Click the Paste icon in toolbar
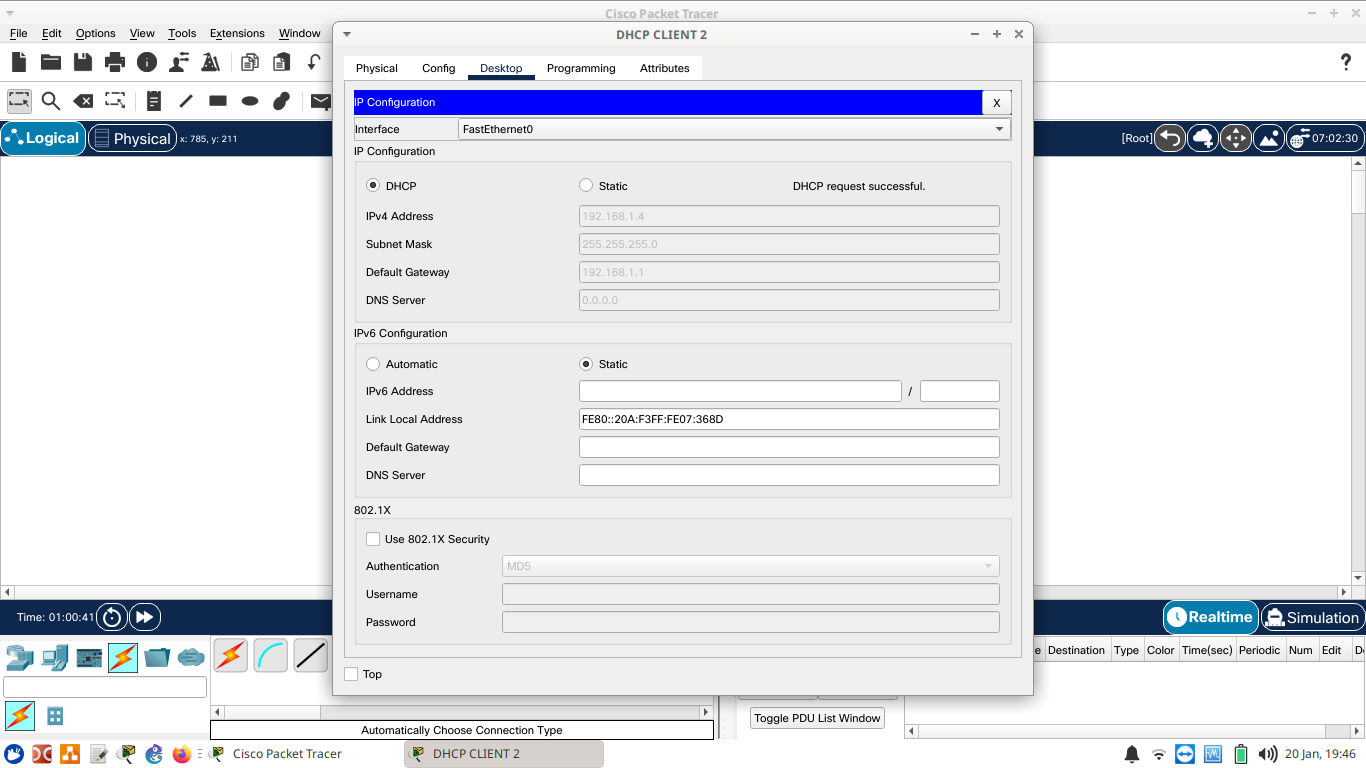Viewport: 1366px width, 768px height. (282, 62)
